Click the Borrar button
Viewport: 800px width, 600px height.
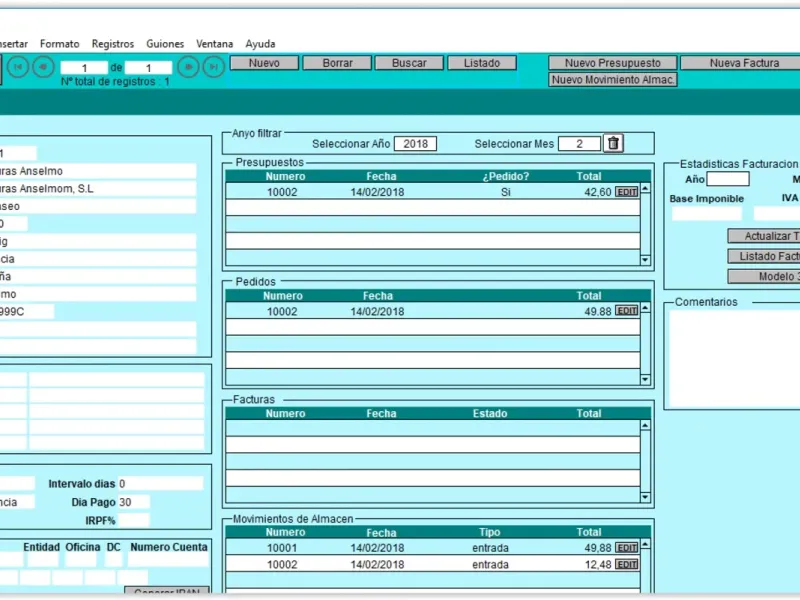point(337,63)
